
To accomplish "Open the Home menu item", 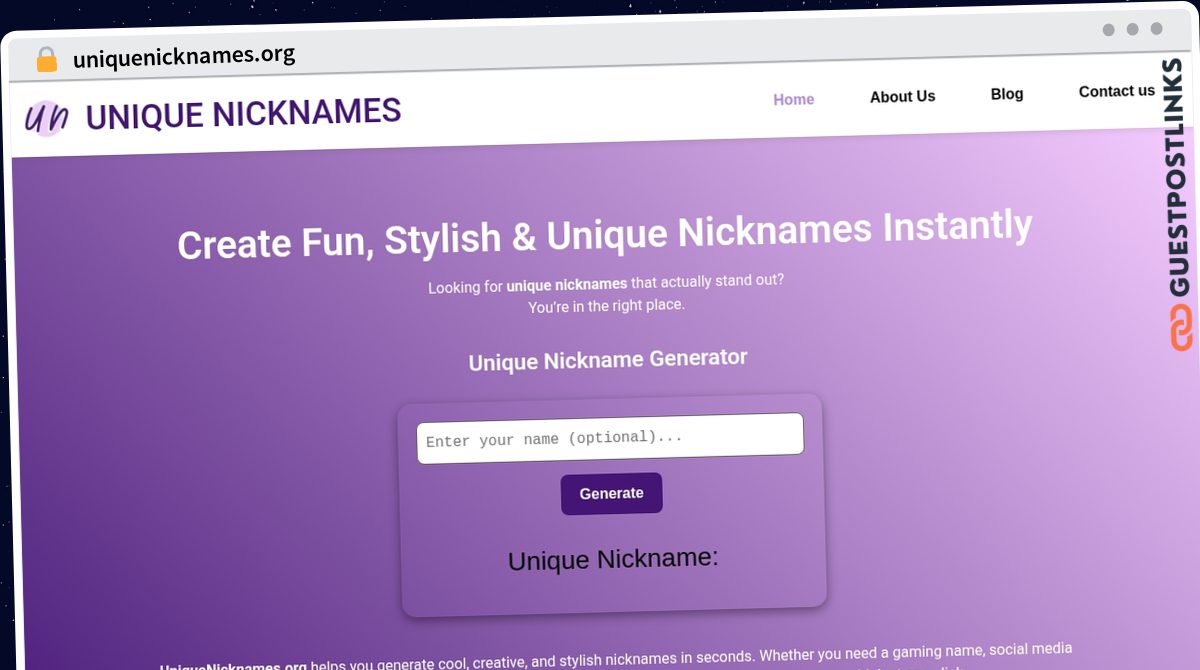I will (x=794, y=99).
